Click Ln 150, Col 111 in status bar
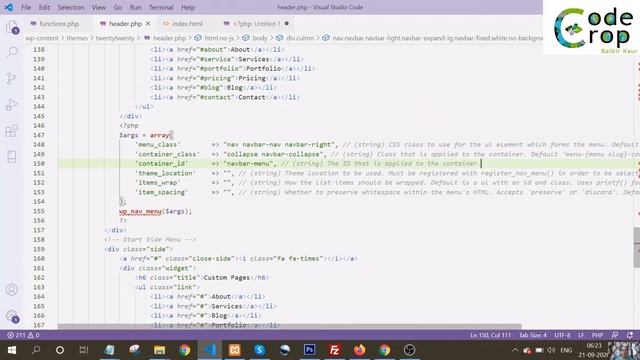Screen dimensions: 640x360 click(x=490, y=335)
